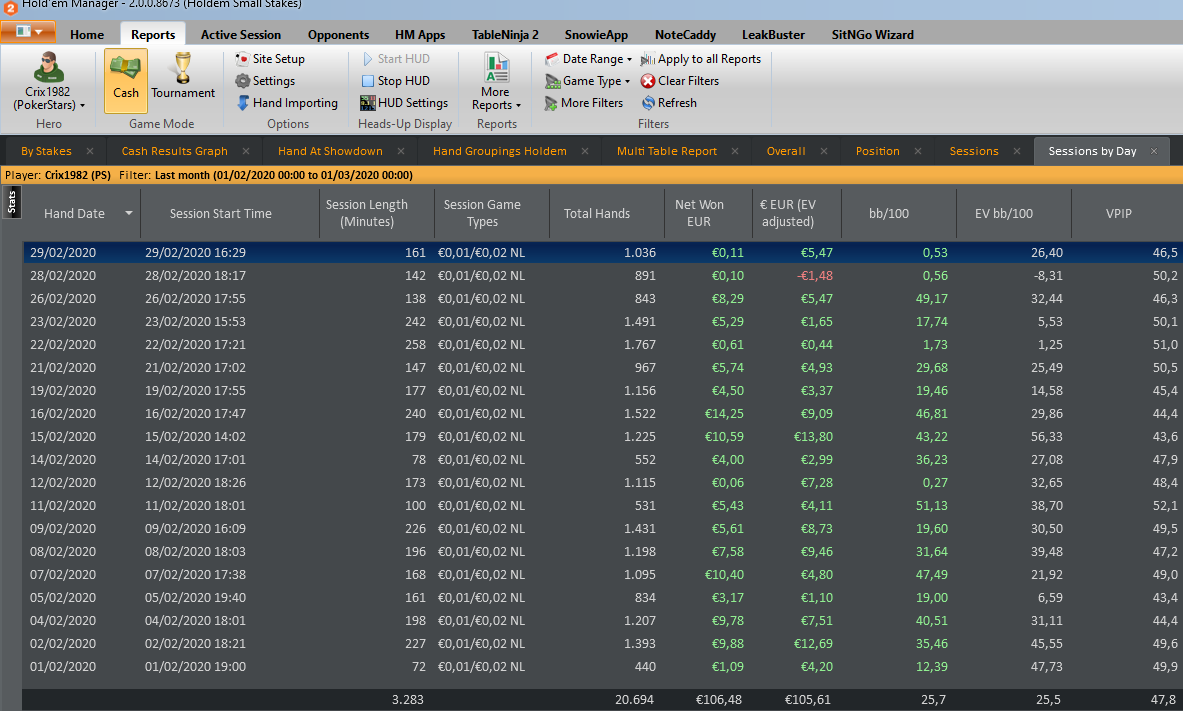Click Stop HUD

pyautogui.click(x=396, y=81)
